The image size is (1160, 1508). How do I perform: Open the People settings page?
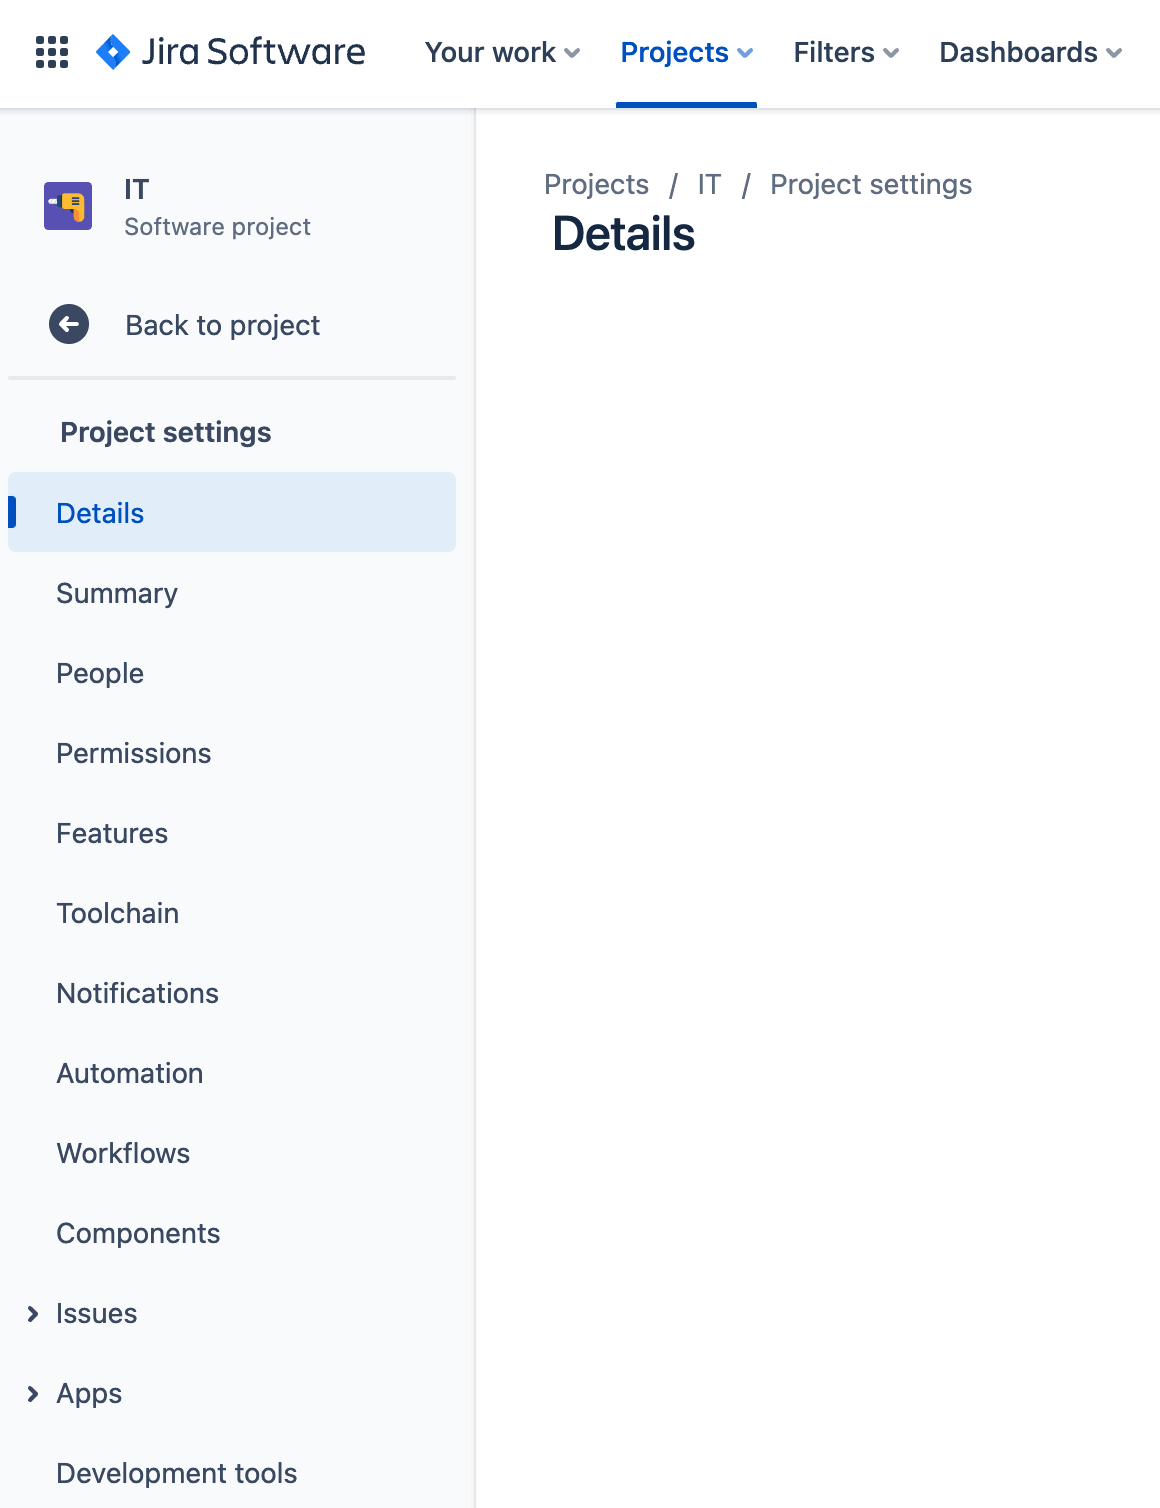[99, 673]
